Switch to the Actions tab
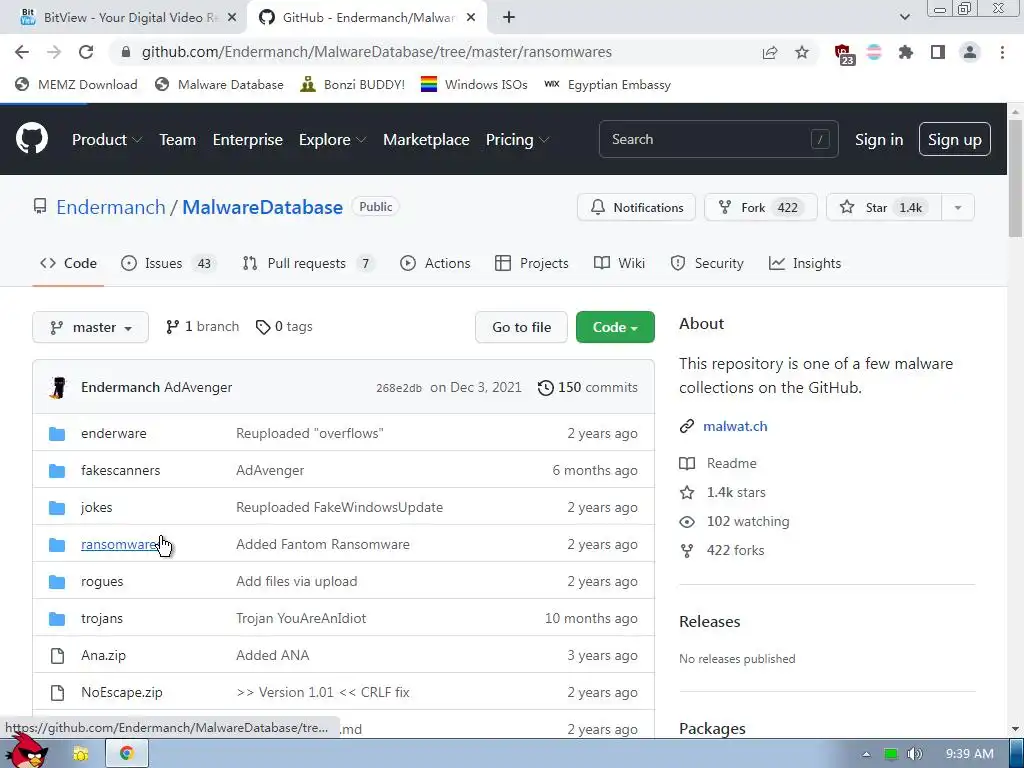The width and height of the screenshot is (1024, 768). tap(435, 263)
